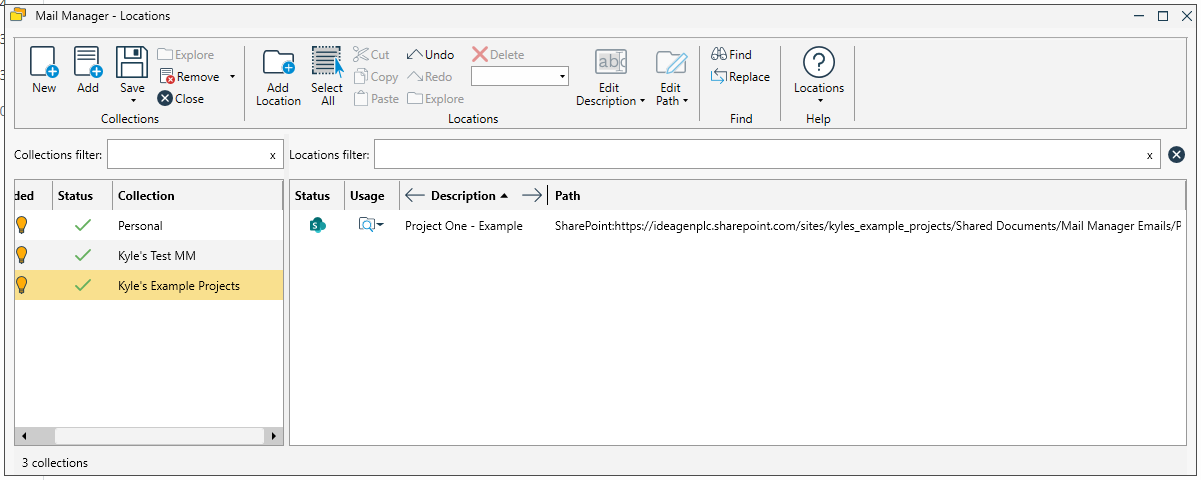Click the Select All icon
Viewport: 1201px width, 480px height.
327,62
